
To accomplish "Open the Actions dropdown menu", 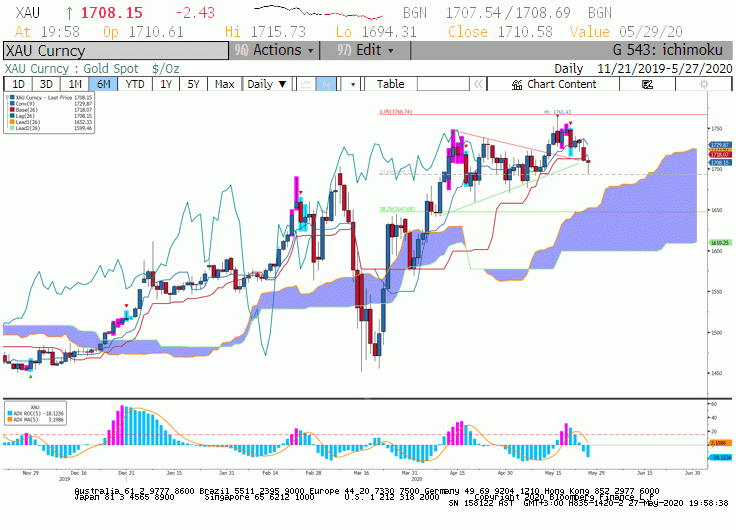I will pyautogui.click(x=274, y=50).
